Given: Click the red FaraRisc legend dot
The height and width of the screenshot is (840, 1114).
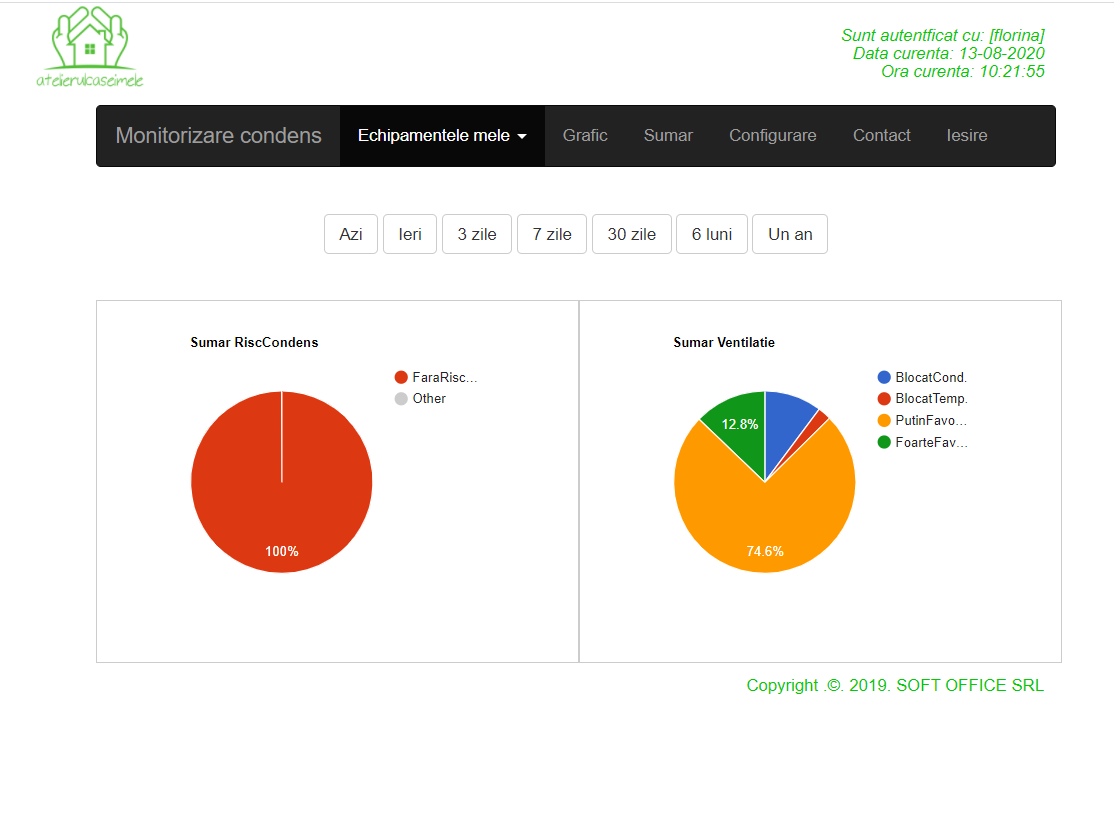Looking at the screenshot, I should click(402, 377).
